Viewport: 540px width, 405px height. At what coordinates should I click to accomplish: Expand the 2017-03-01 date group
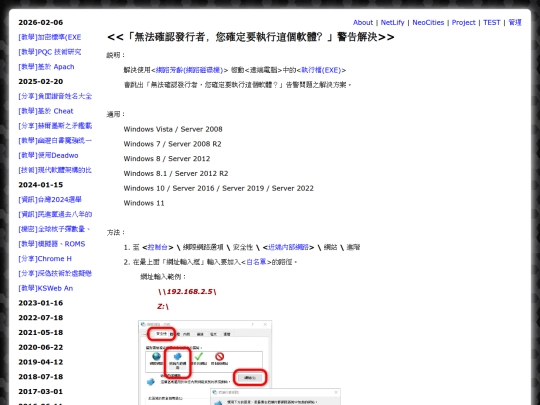41,392
